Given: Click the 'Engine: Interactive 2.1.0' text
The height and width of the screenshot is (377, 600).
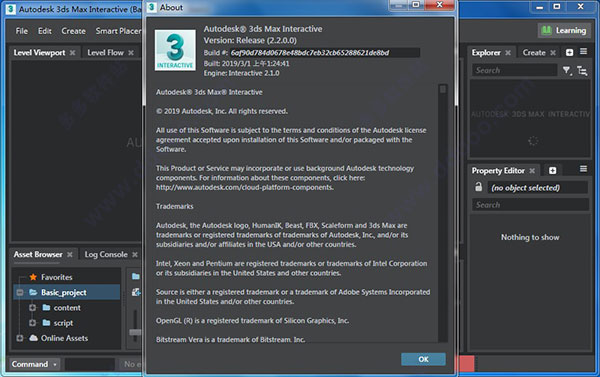Looking at the screenshot, I should coord(241,73).
